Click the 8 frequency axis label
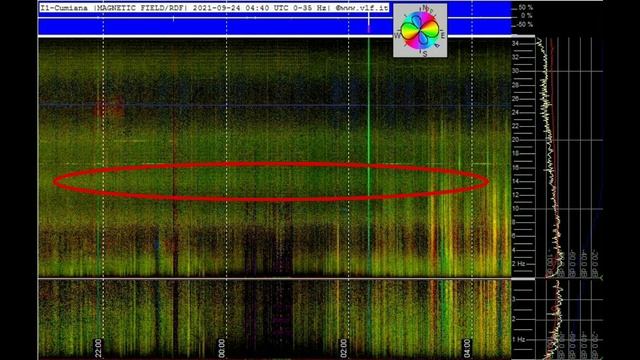The width and height of the screenshot is (640, 360). (x=514, y=222)
